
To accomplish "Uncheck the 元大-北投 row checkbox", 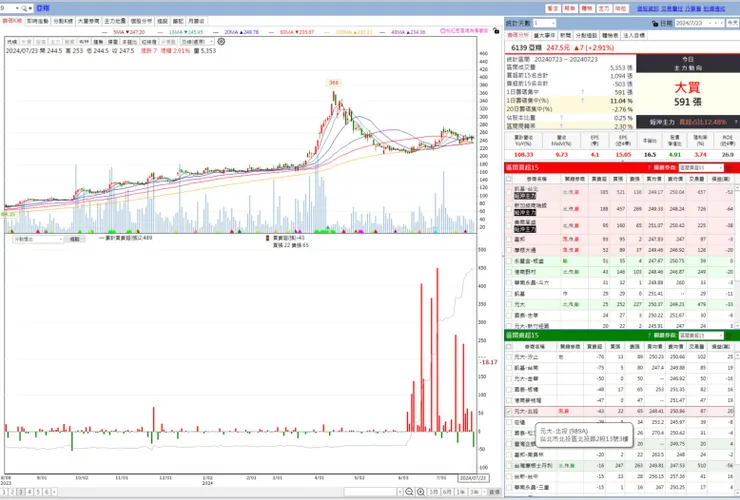I will click(x=509, y=411).
